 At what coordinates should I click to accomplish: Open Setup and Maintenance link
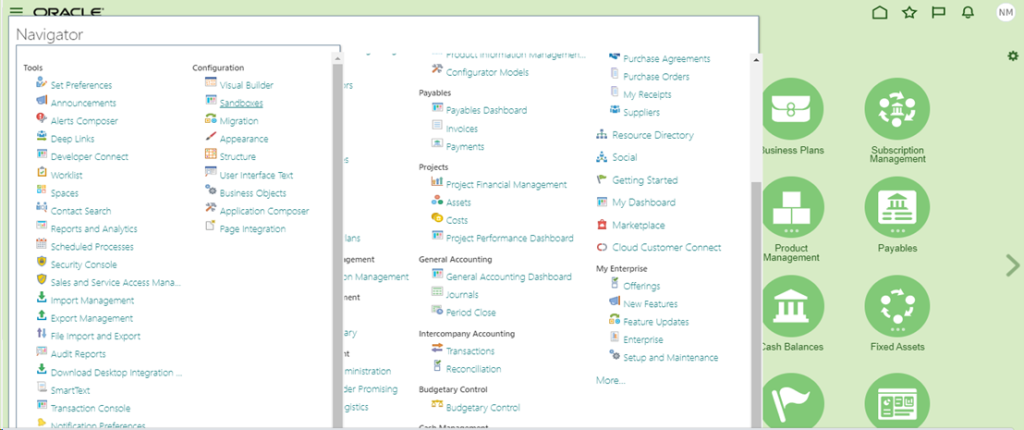coord(671,357)
